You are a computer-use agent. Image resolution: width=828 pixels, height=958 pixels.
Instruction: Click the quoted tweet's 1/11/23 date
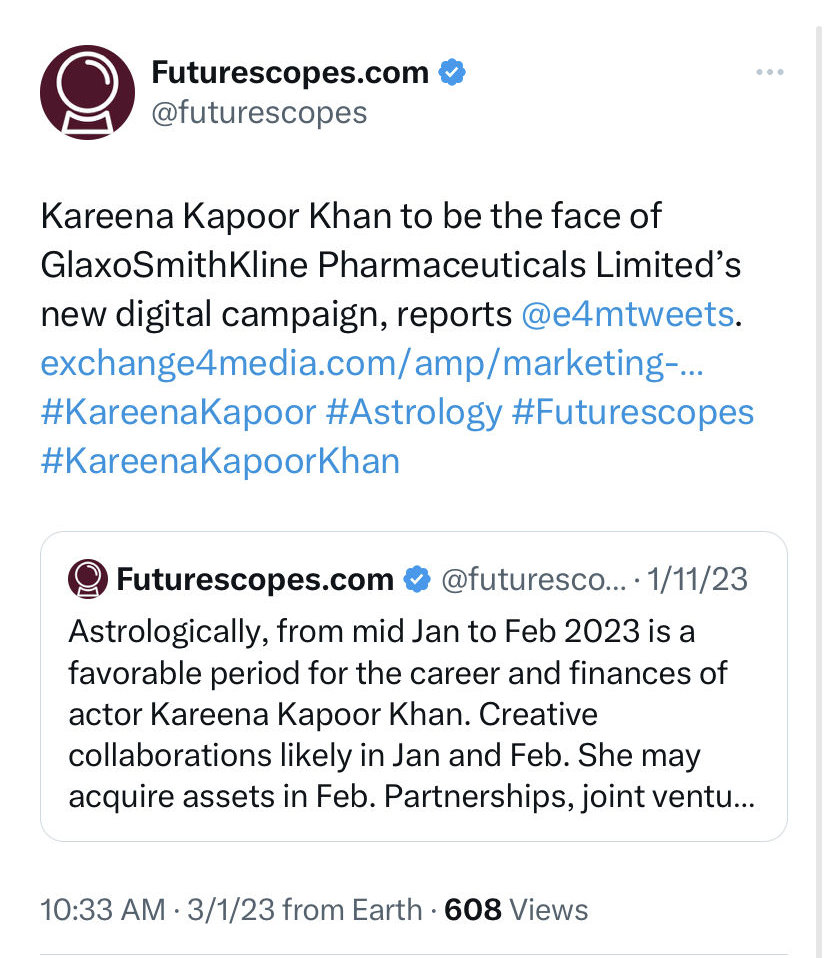pyautogui.click(x=697, y=579)
